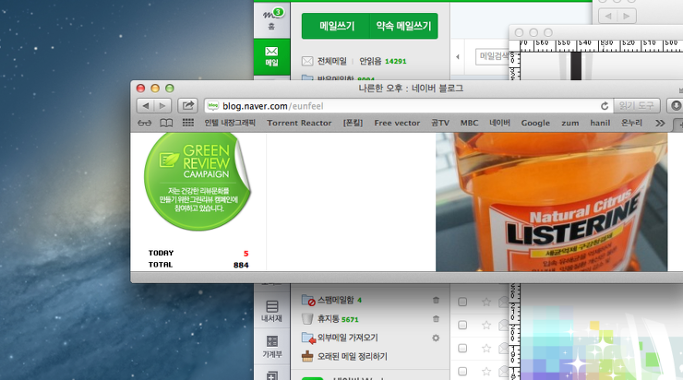The image size is (683, 380).
Task: Click forward arrow in the top-right background window
Action: 627,16
